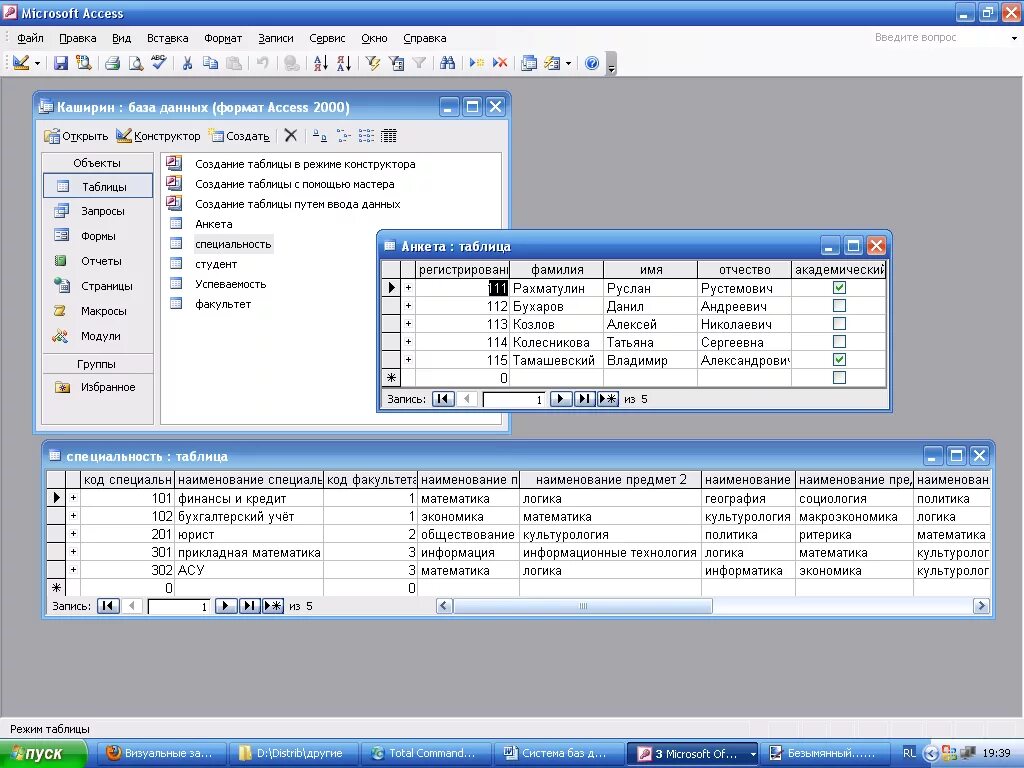Toggle the checkbox in the new blank record row
The image size is (1024, 768).
(x=840, y=377)
